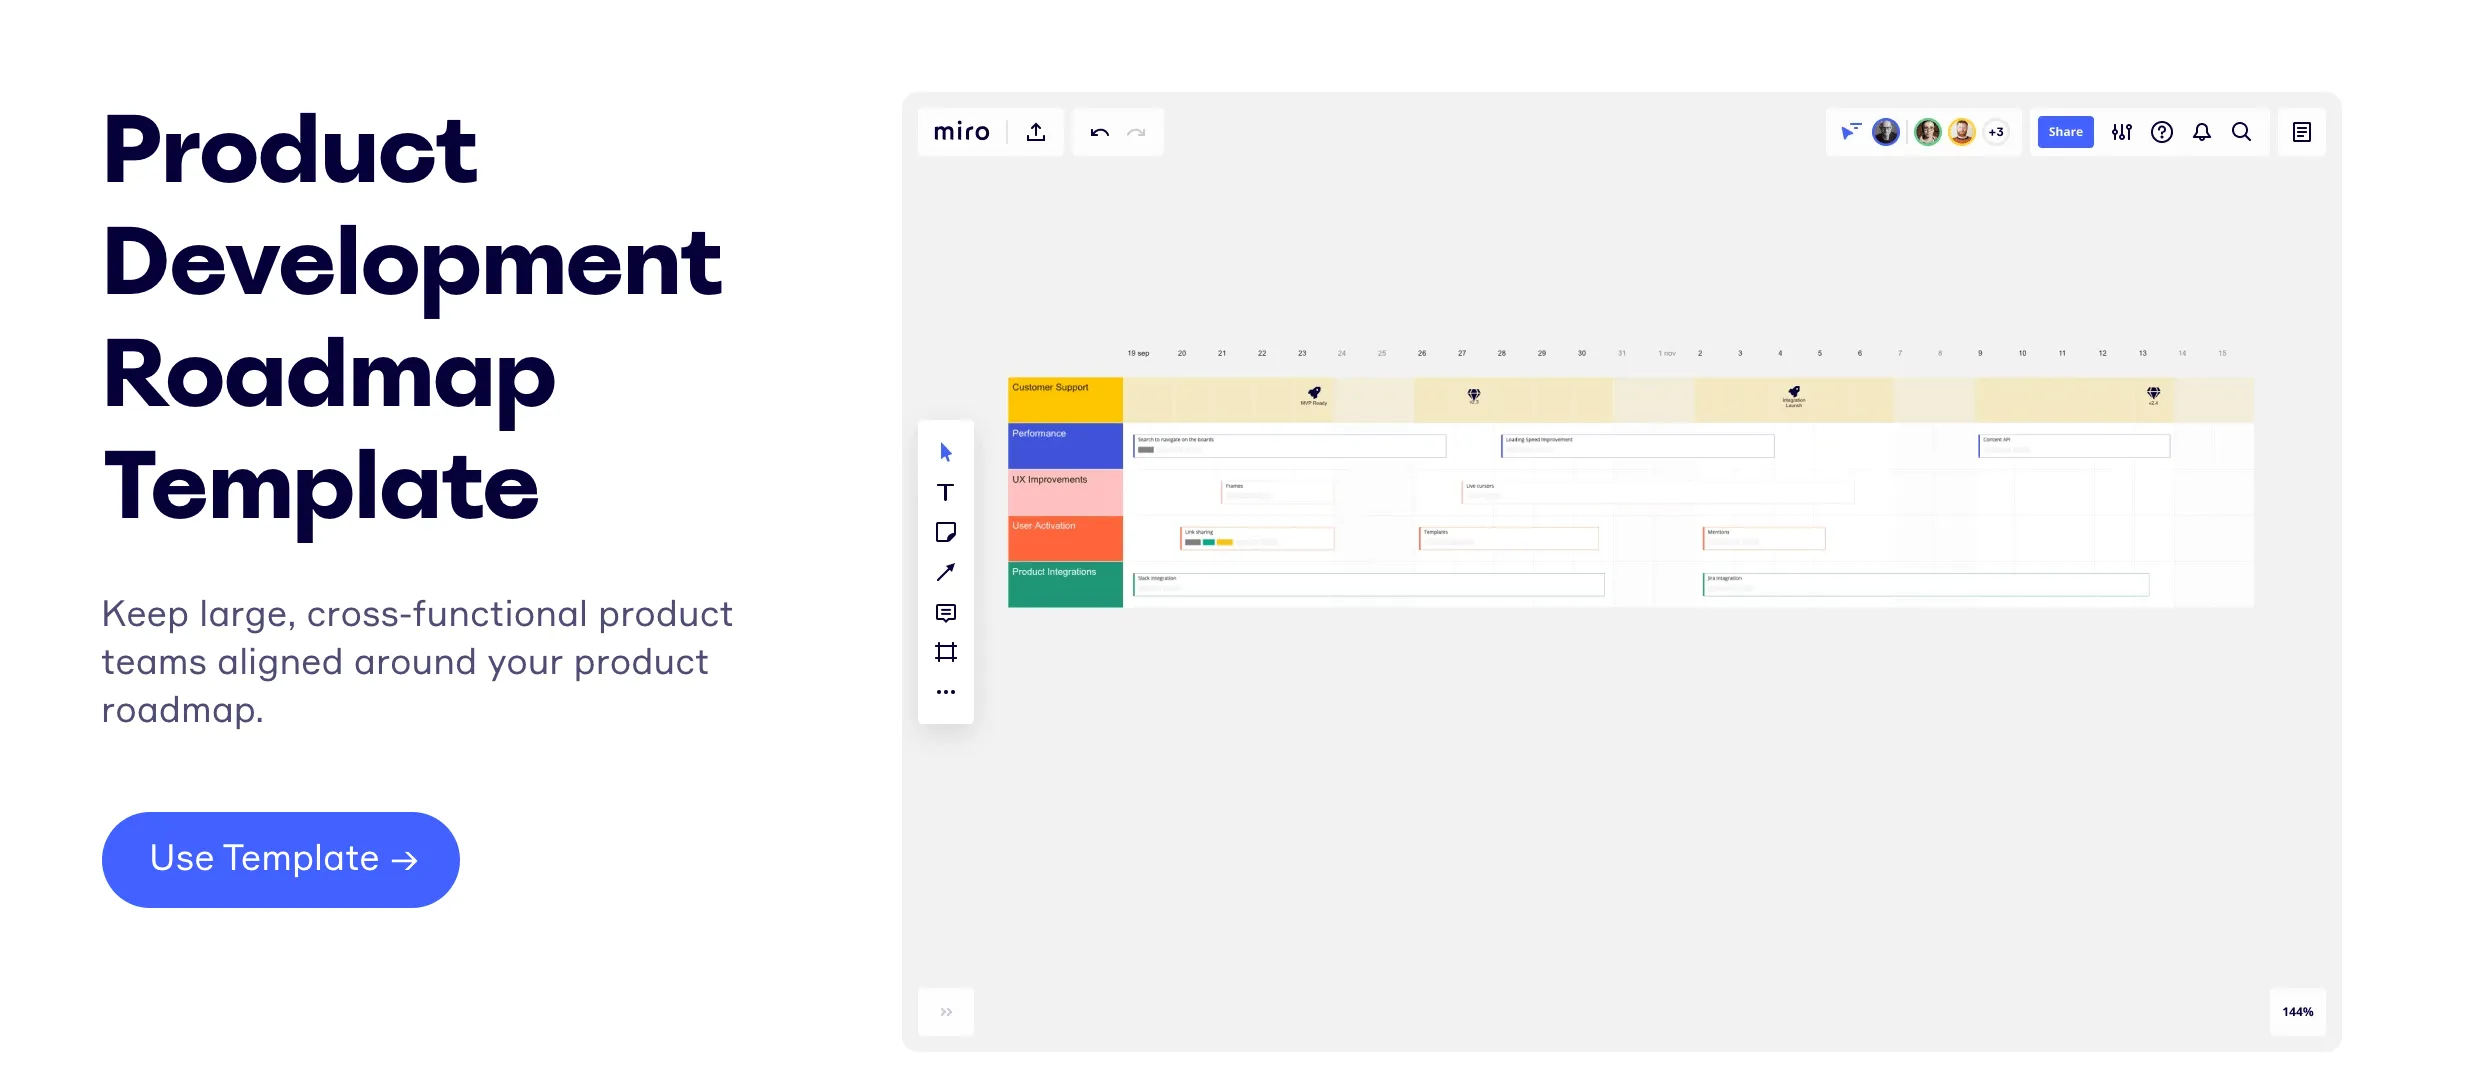The image size is (2484, 1078).
Task: Click the Redo arrow
Action: [x=1136, y=132]
